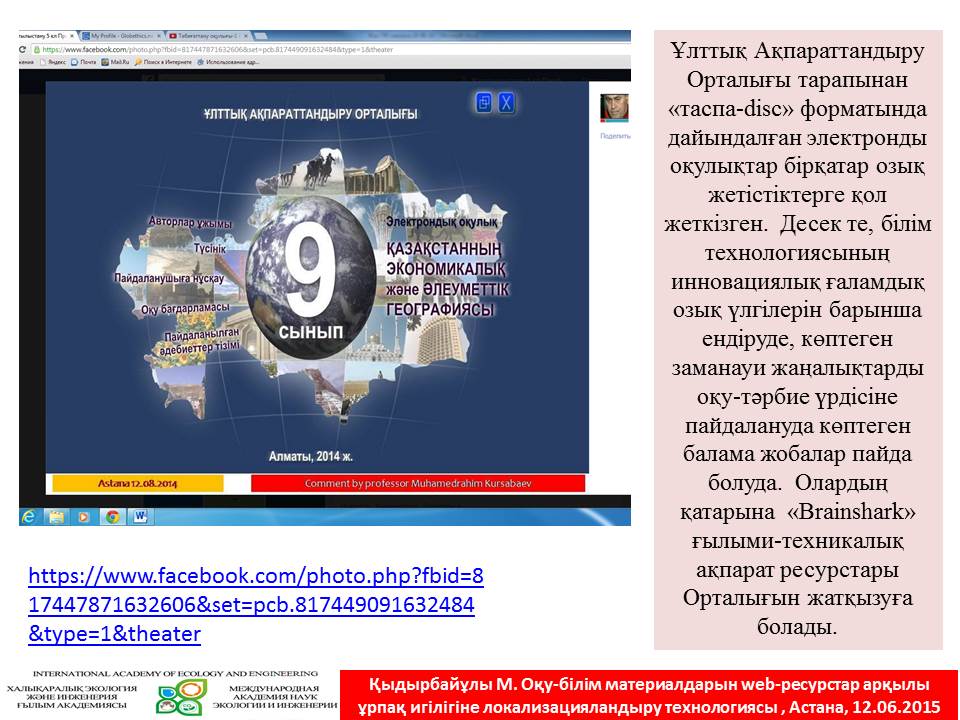Click the Facebook profile photo thumbnail
Viewport: 960px width, 720px height.
click(615, 108)
